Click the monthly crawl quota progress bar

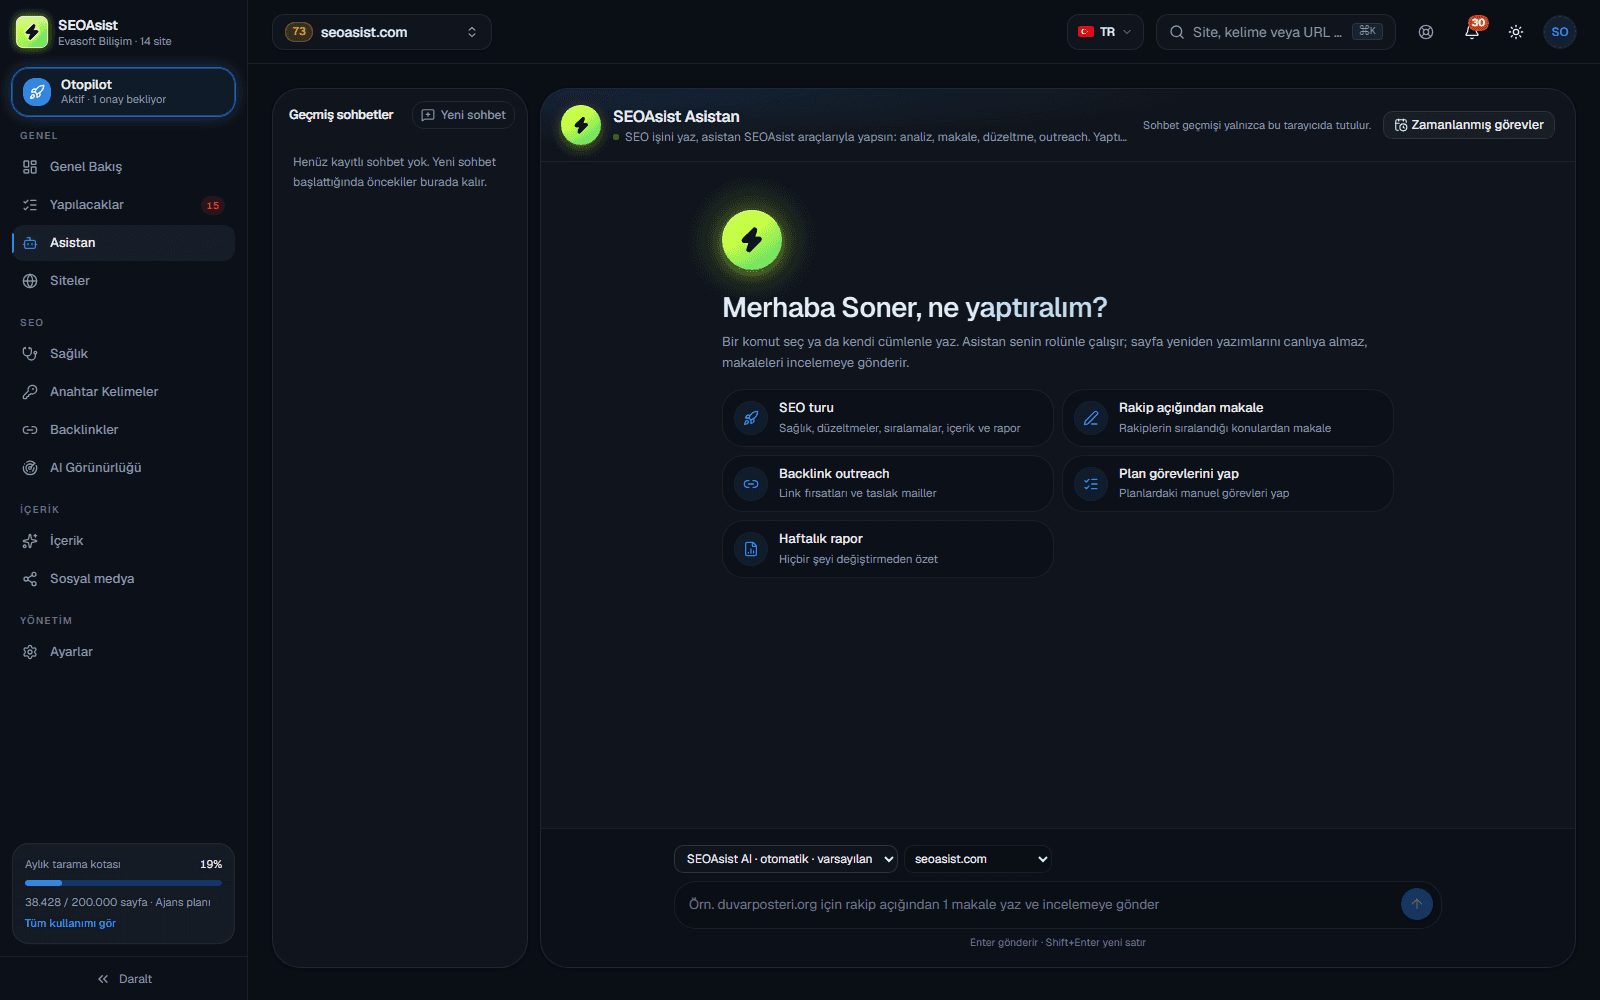tap(123, 883)
